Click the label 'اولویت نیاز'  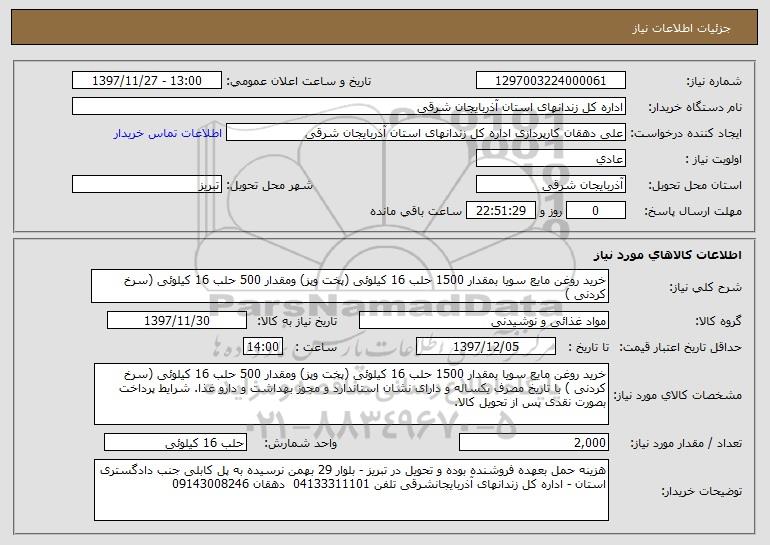point(714,159)
